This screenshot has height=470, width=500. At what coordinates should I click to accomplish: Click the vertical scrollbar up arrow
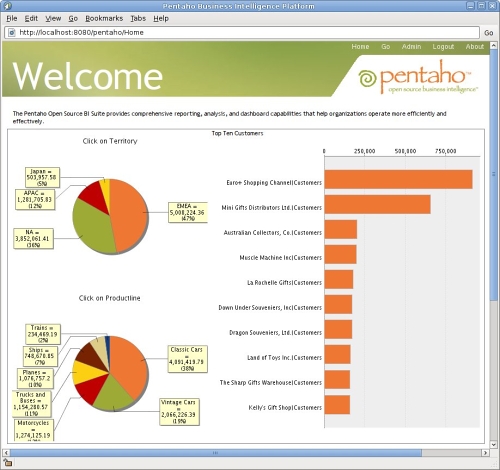(x=494, y=46)
